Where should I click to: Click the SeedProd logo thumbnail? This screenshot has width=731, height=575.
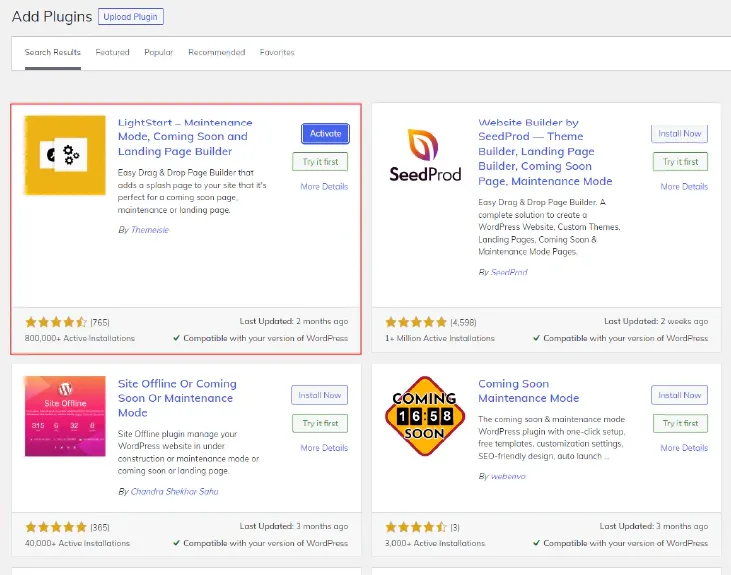click(425, 155)
